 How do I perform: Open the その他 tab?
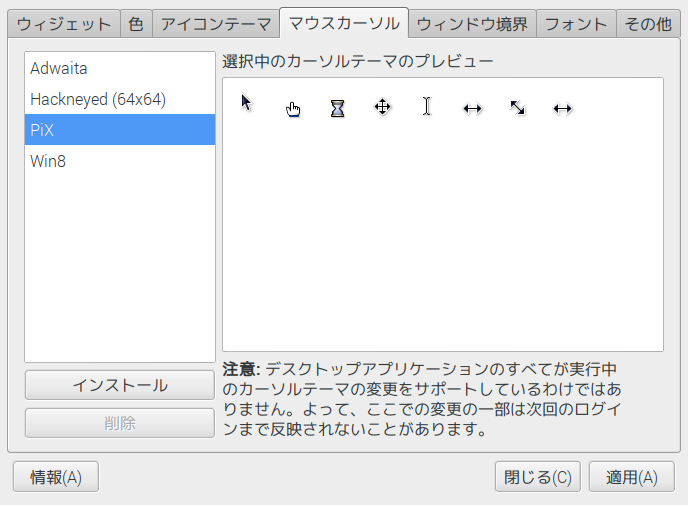click(x=648, y=24)
